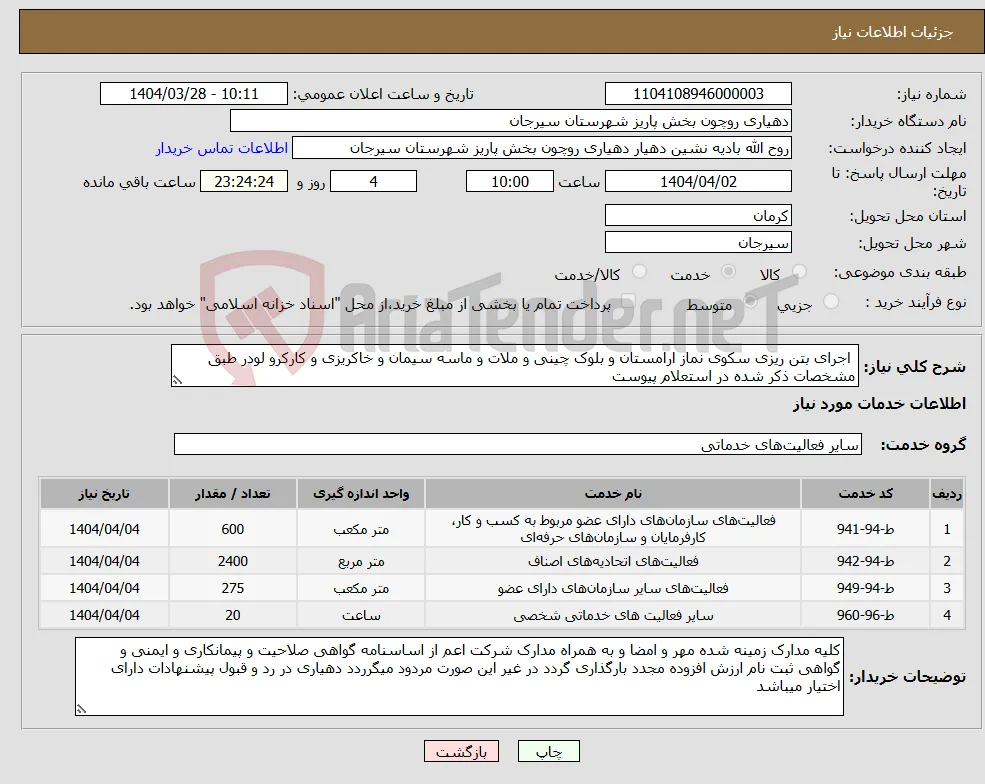This screenshot has width=985, height=784.
Task: Click the ساعت unit cell in row 4
Action: click(361, 615)
